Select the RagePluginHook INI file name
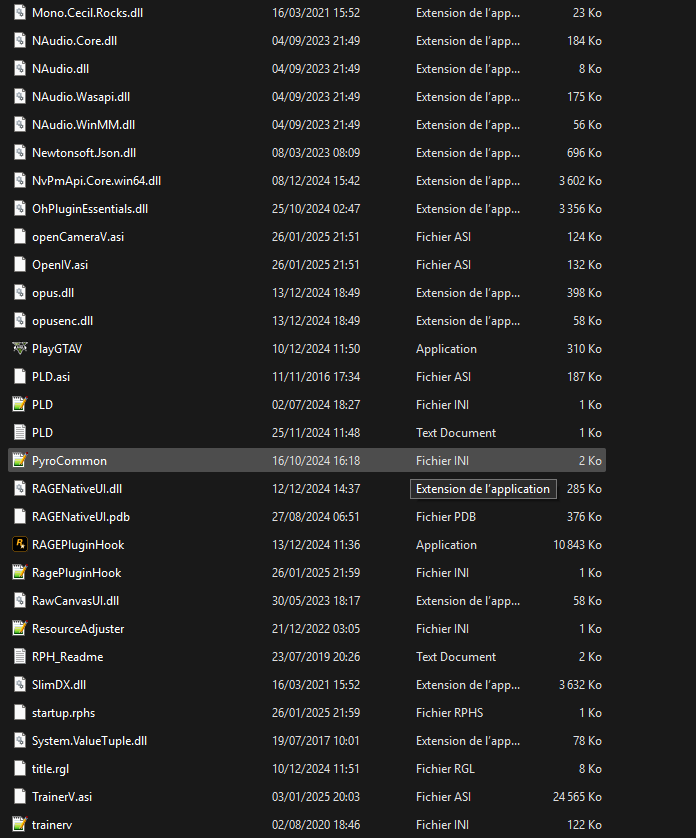The width and height of the screenshot is (696, 838). click(x=77, y=573)
